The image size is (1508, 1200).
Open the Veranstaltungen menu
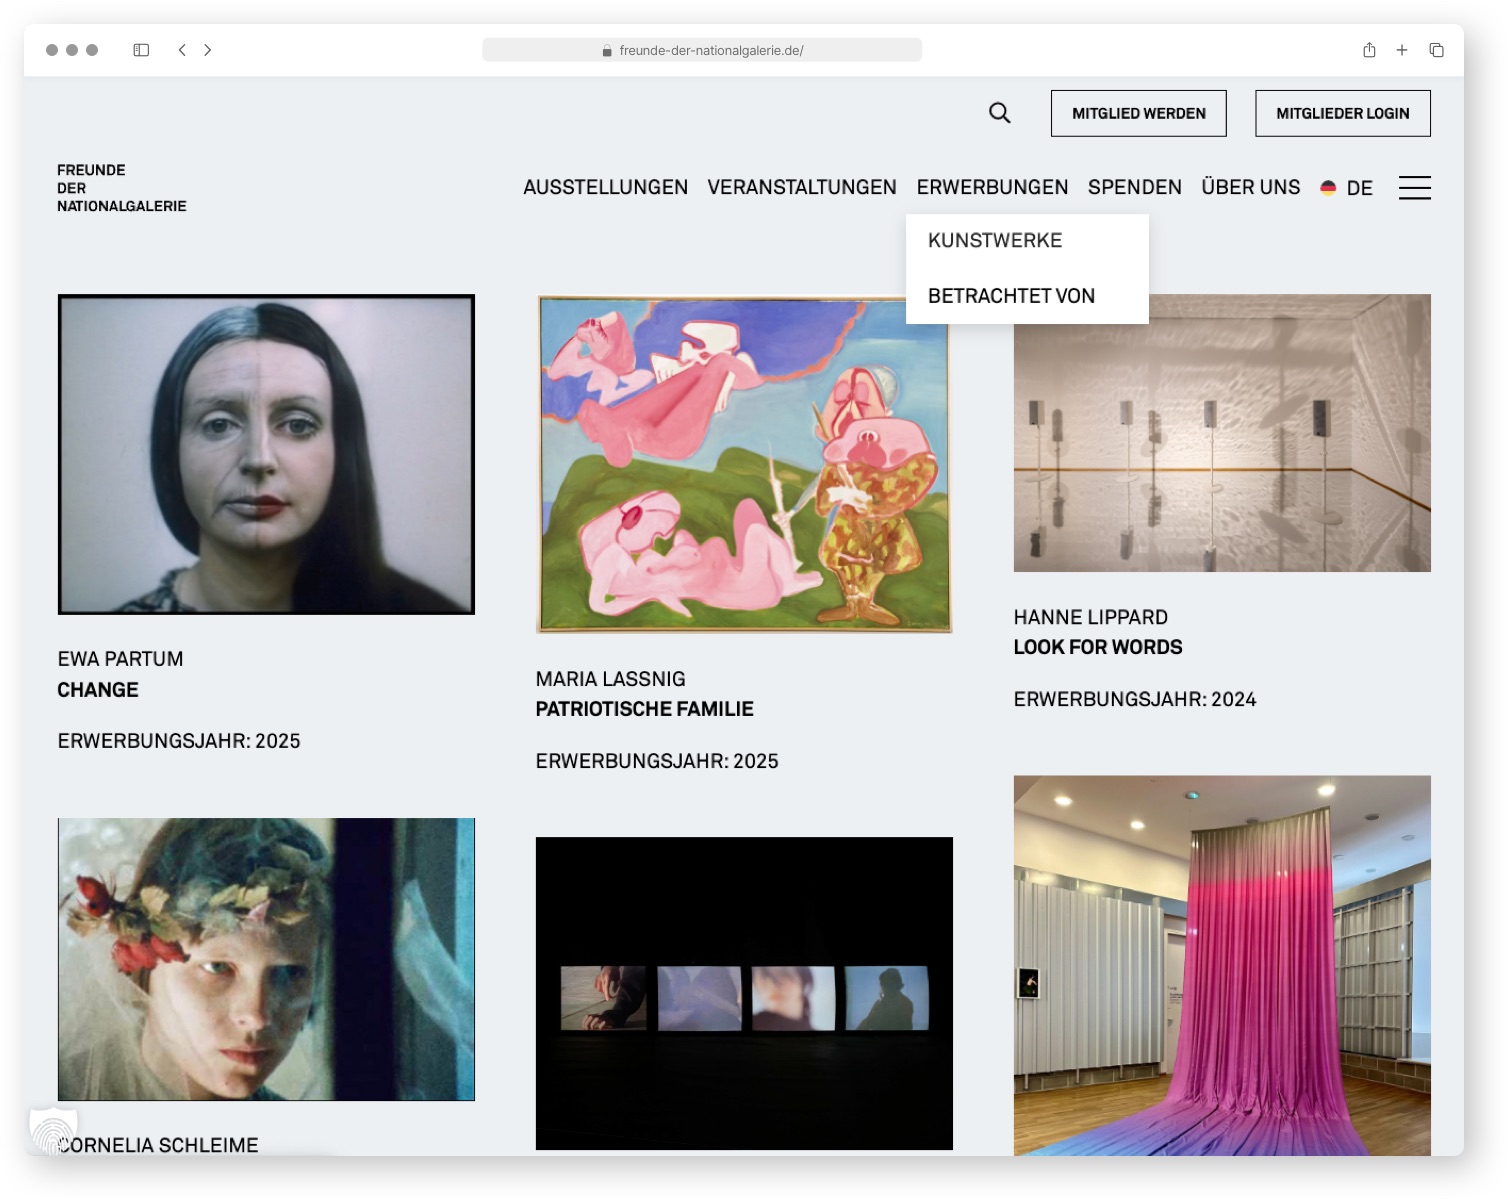802,187
